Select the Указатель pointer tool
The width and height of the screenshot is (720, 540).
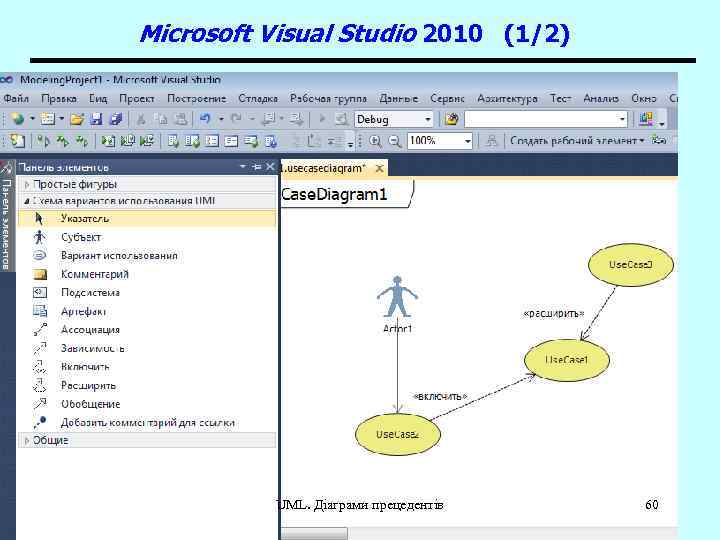pyautogui.click(x=147, y=219)
